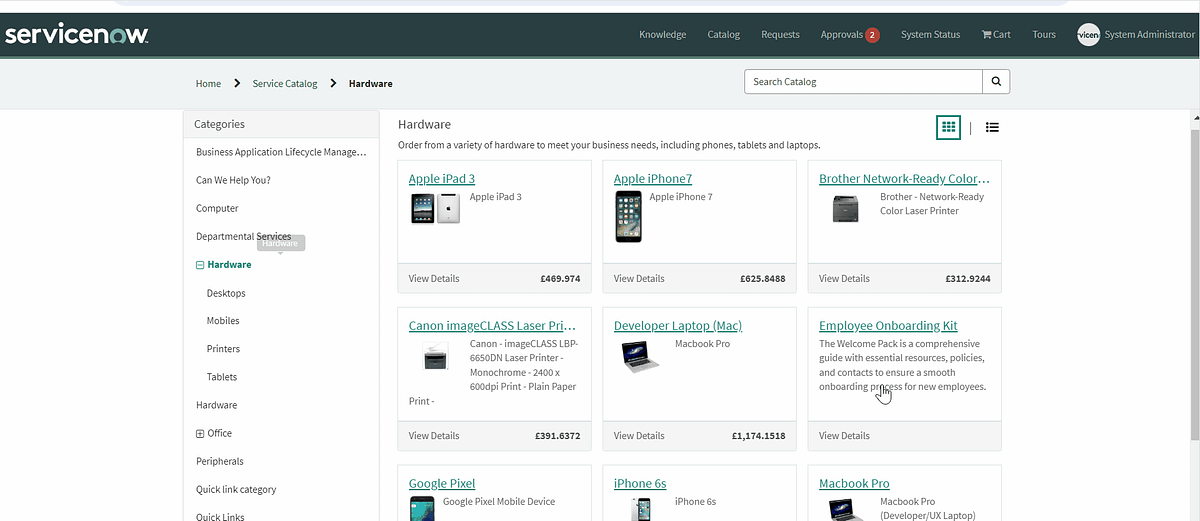Focus the Search Catalog input field
The height and width of the screenshot is (521, 1200).
click(x=863, y=82)
